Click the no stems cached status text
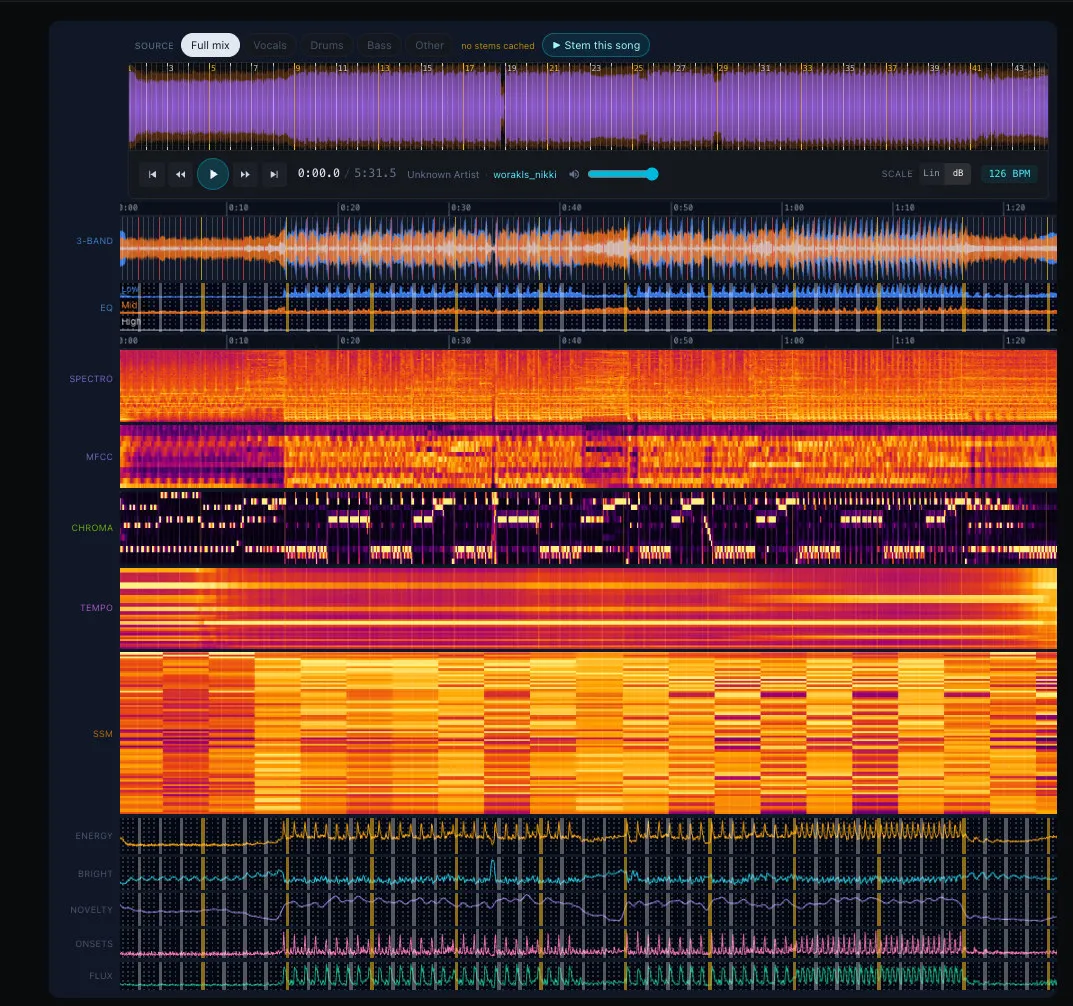 [x=497, y=46]
